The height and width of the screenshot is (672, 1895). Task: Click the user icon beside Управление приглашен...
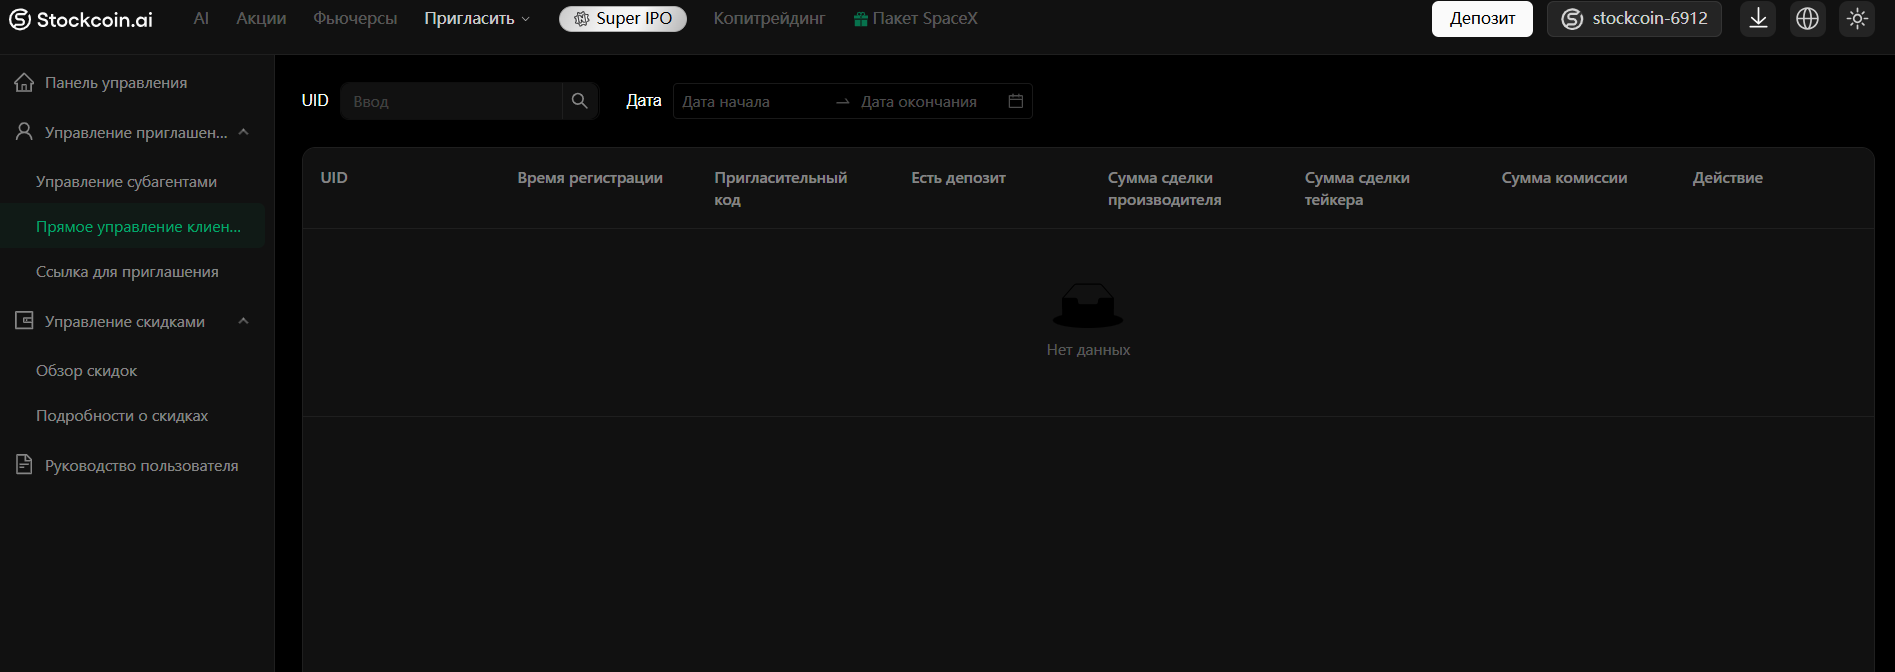pyautogui.click(x=24, y=132)
